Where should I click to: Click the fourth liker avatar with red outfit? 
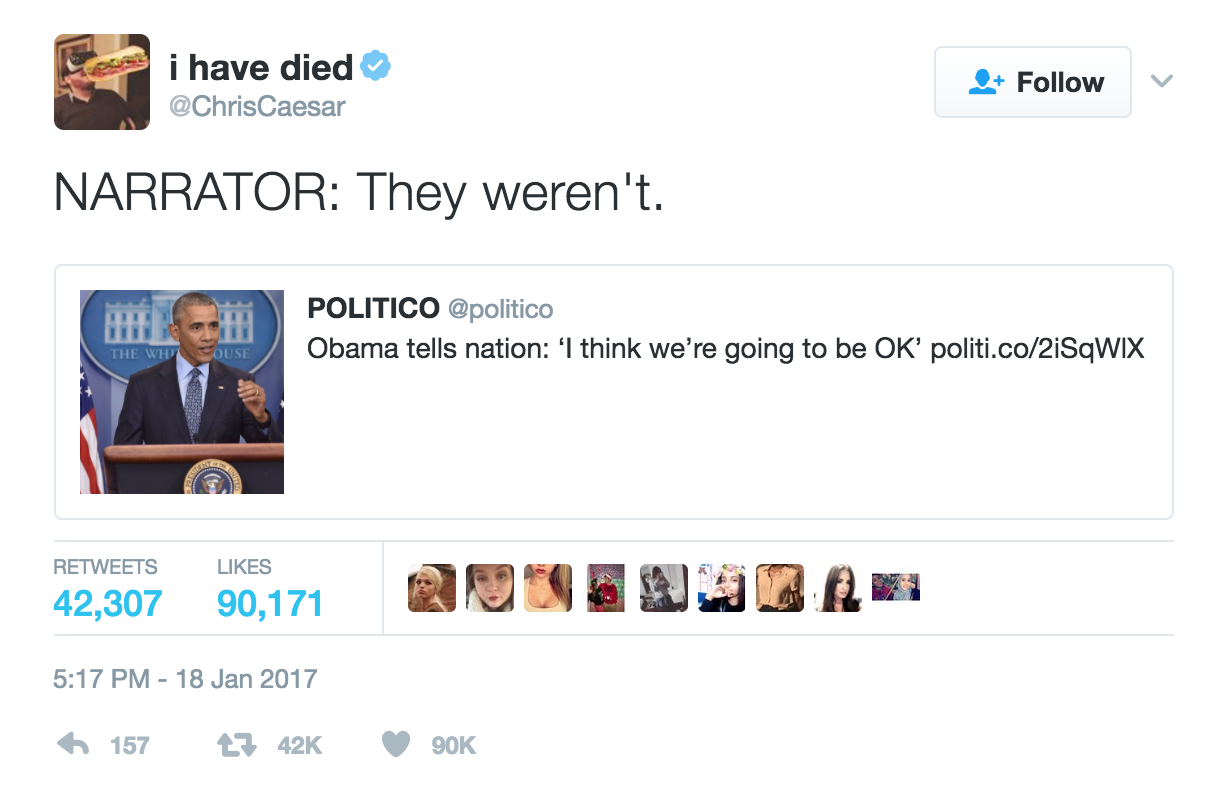[606, 588]
